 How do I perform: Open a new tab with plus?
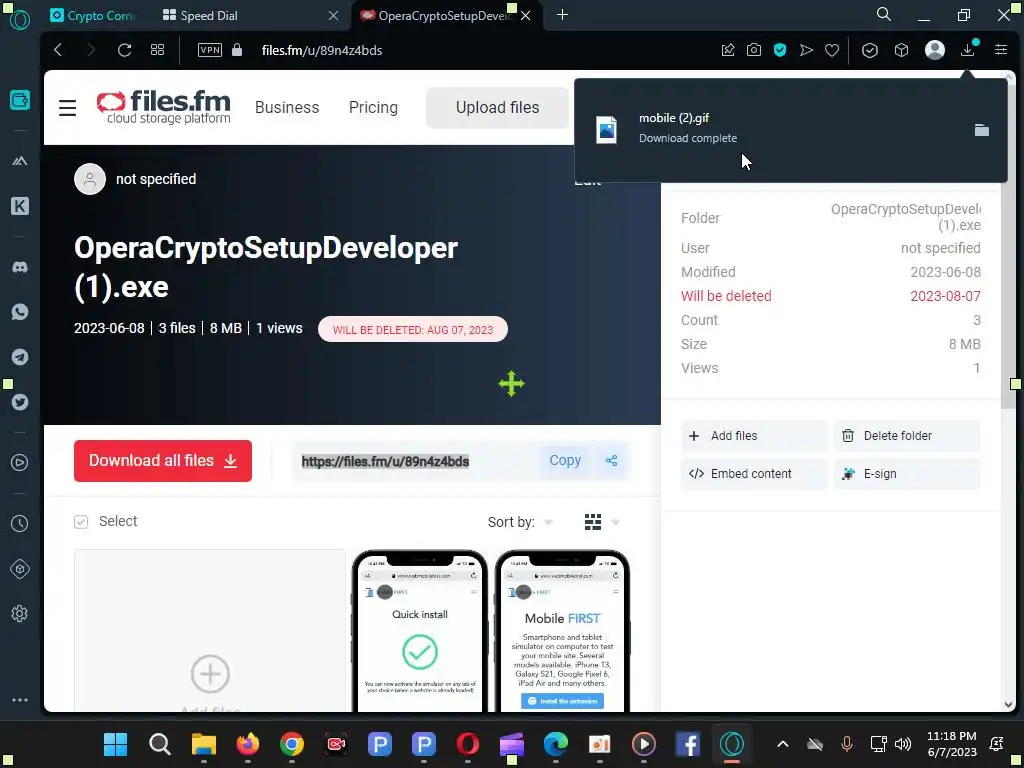point(562,15)
